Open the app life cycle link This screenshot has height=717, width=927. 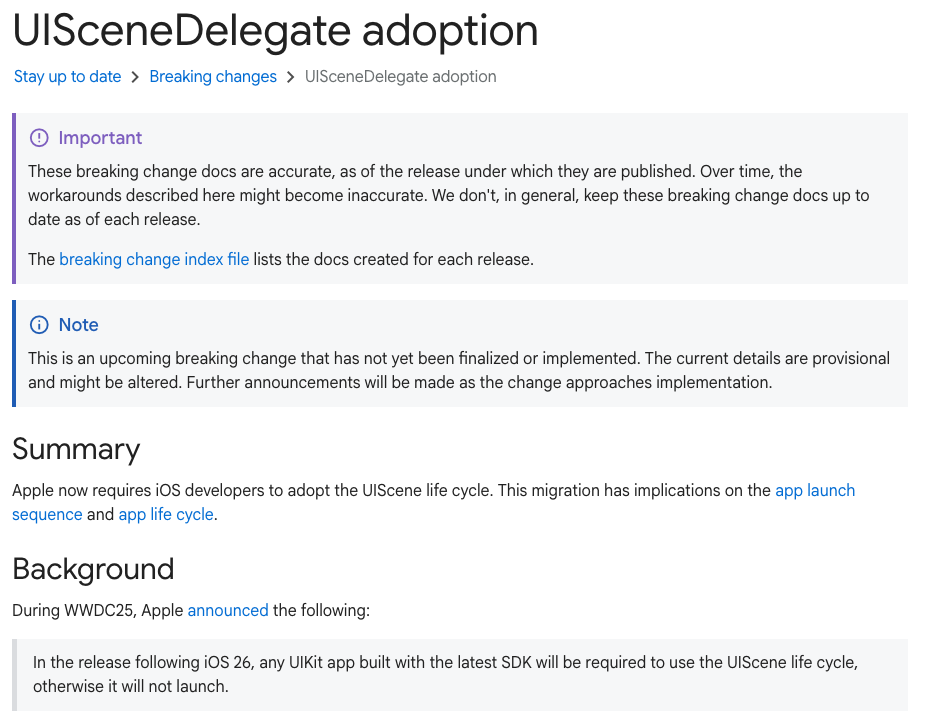click(x=166, y=514)
